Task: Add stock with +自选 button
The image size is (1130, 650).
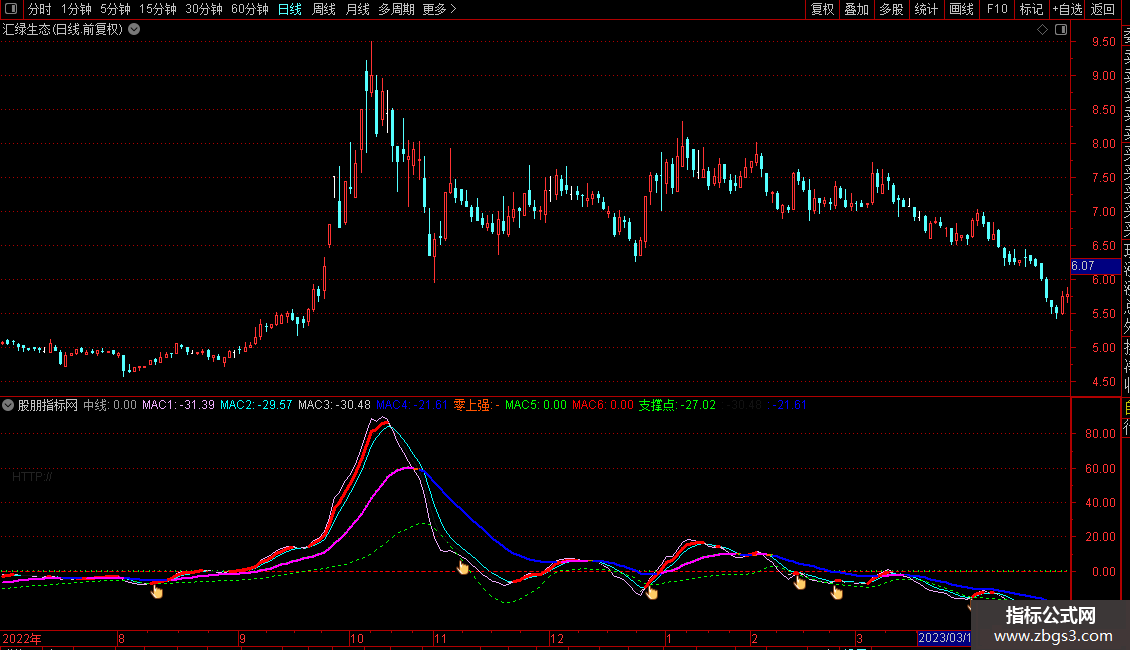Action: pyautogui.click(x=1067, y=9)
